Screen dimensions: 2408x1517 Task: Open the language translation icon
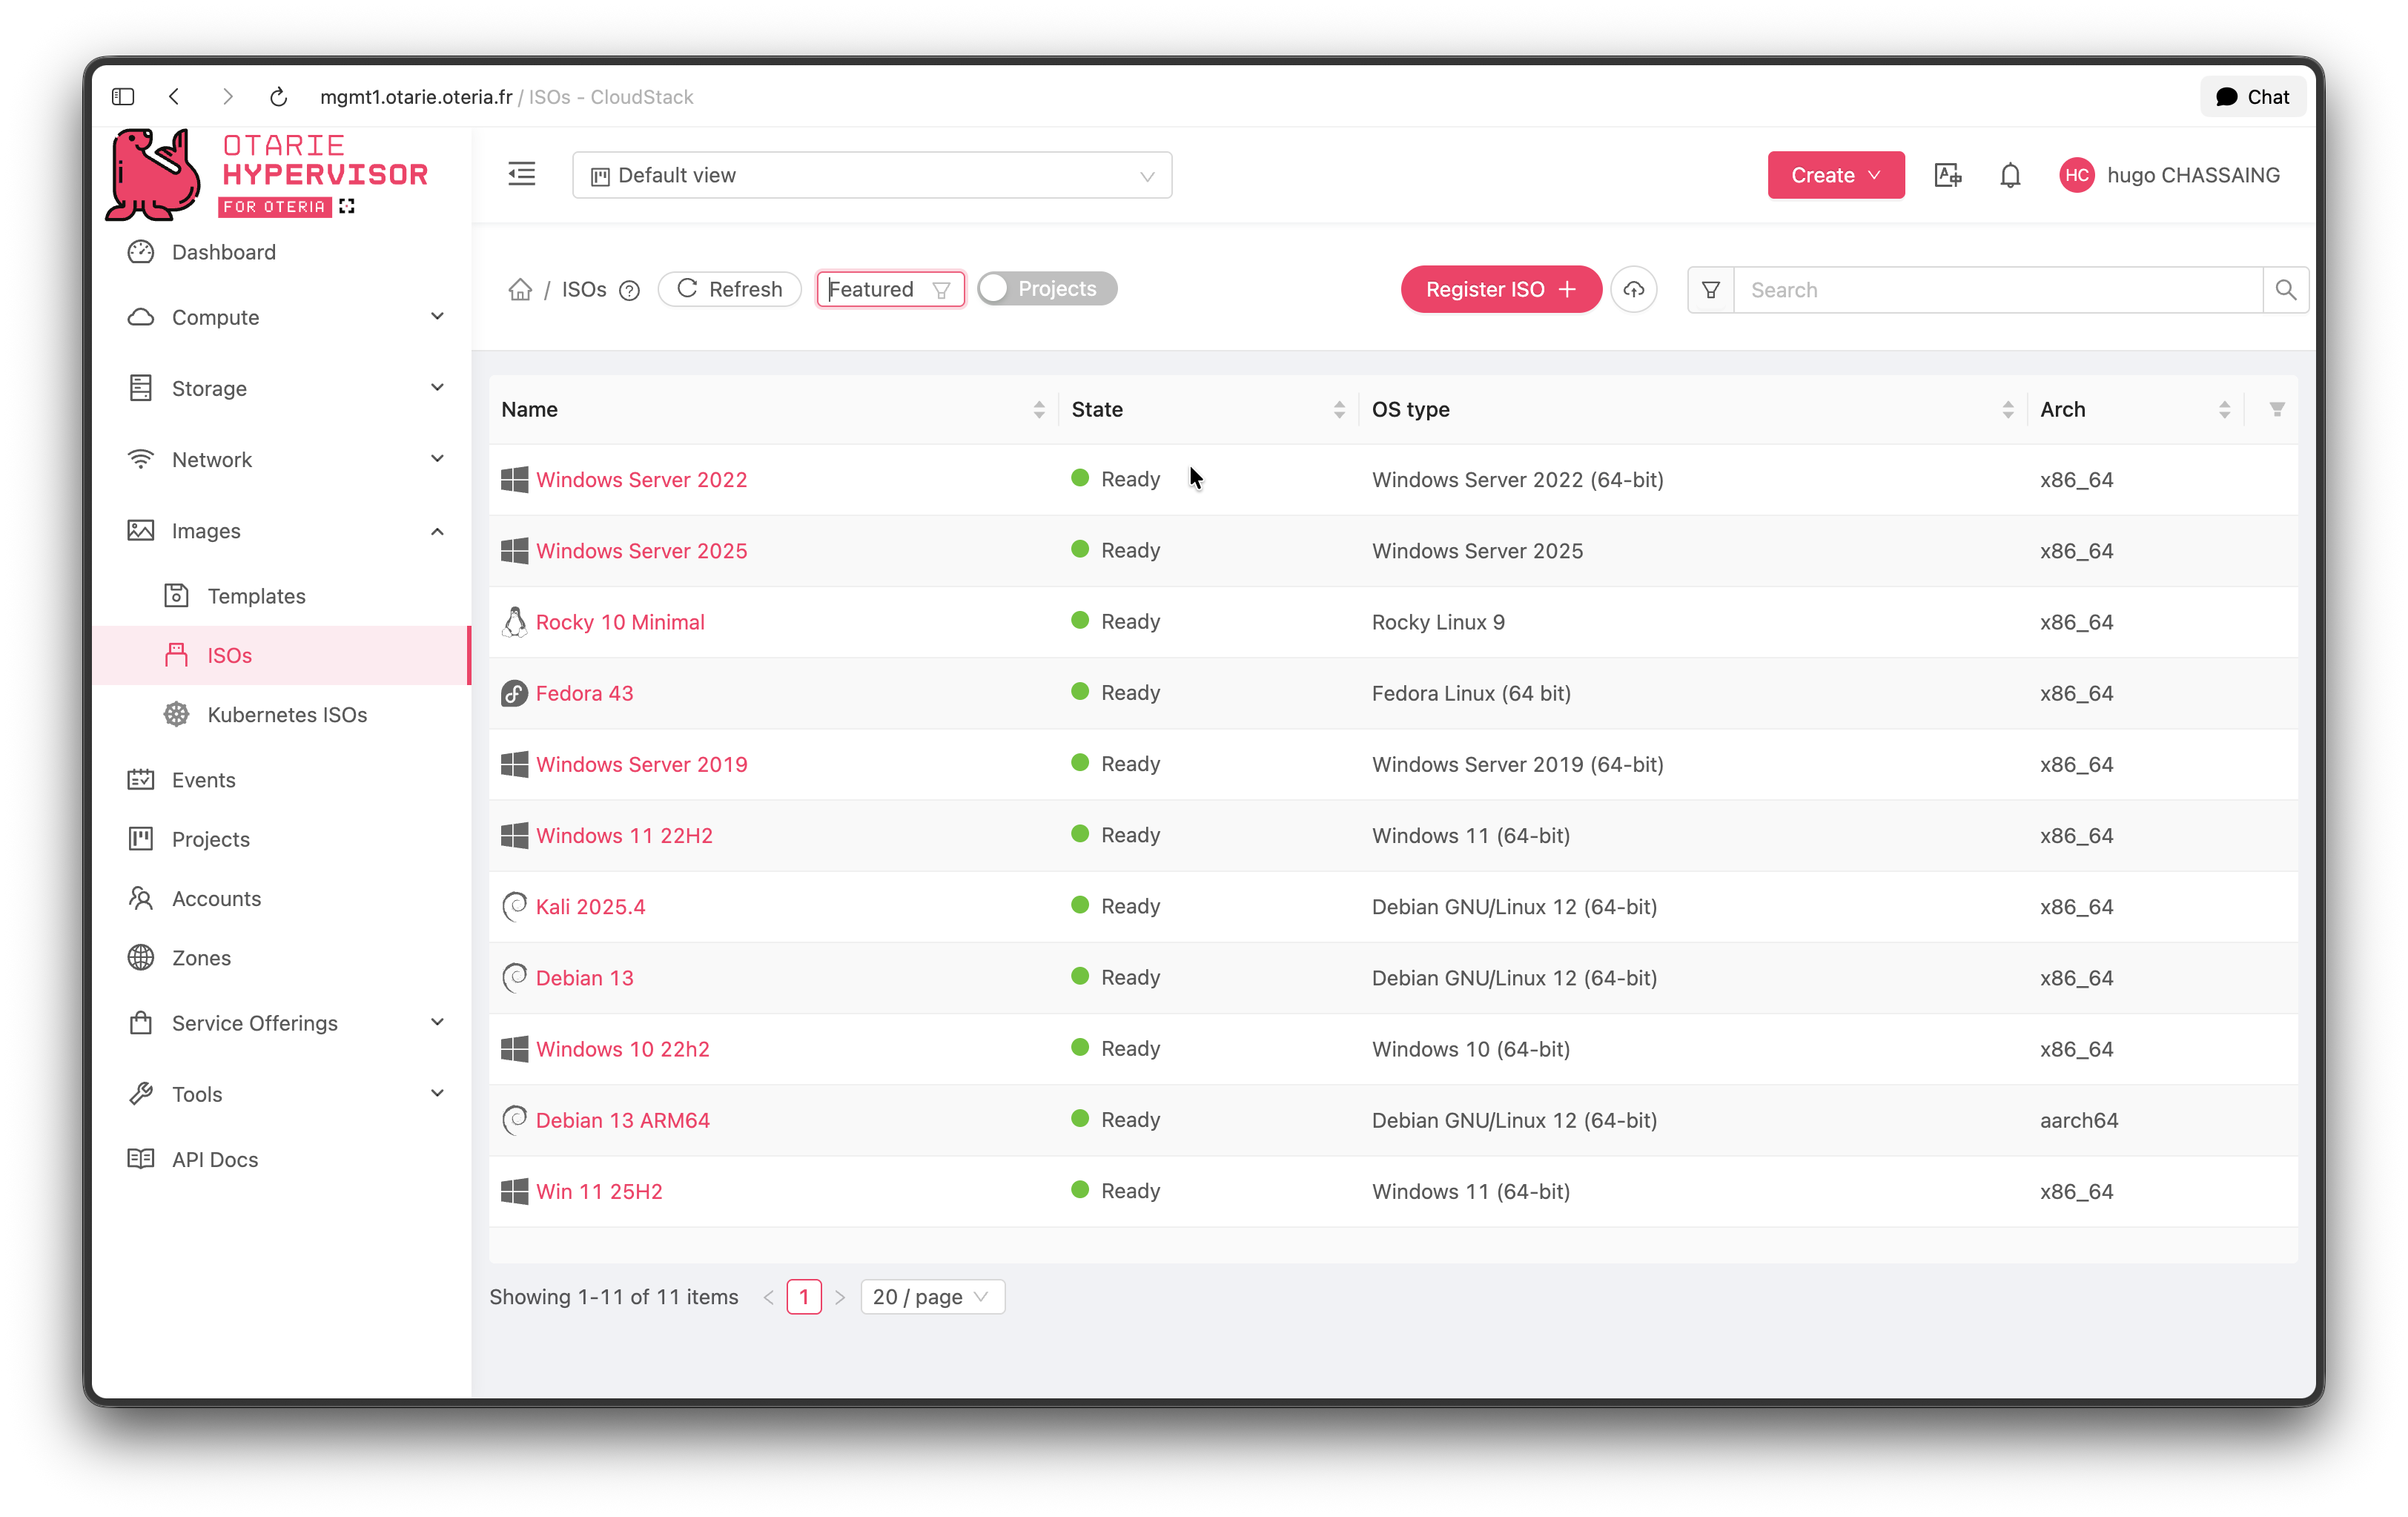pos(1947,175)
